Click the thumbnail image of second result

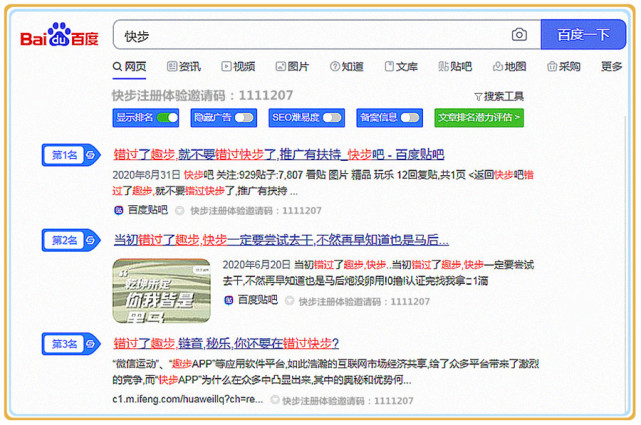pyautogui.click(x=161, y=291)
